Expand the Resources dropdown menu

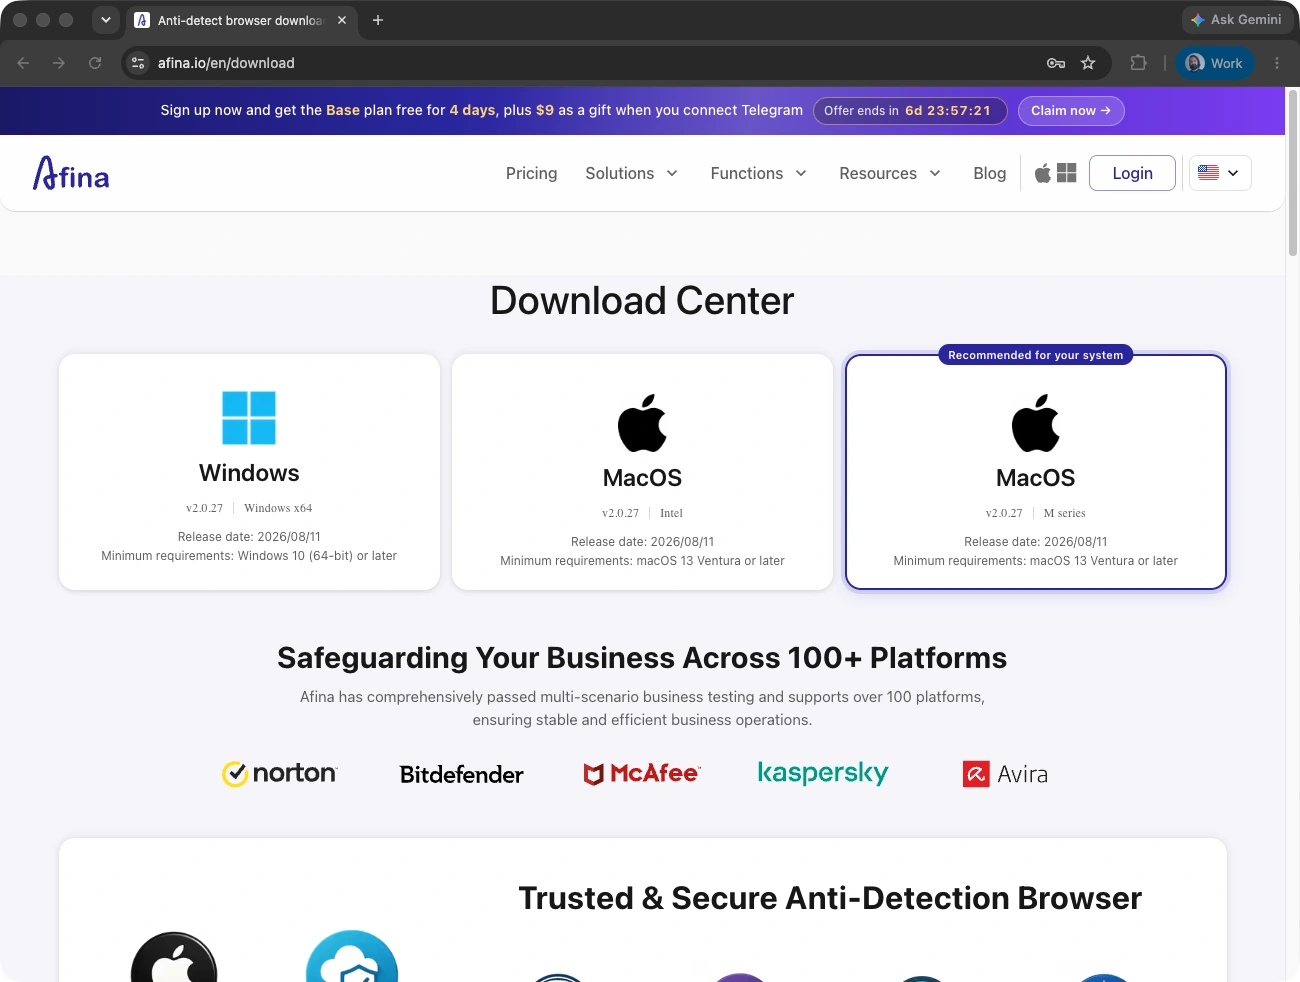(x=890, y=173)
